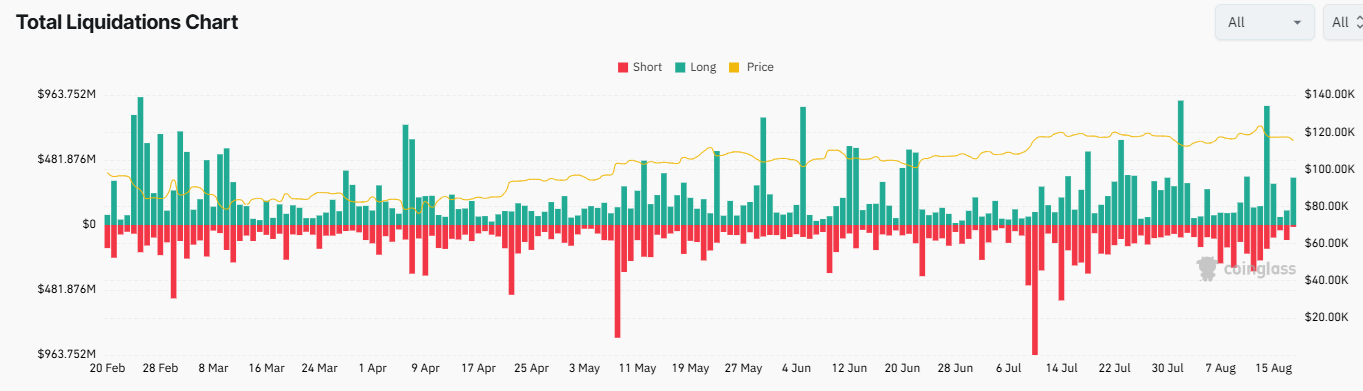Click the '$40.00K' price axis label
The width and height of the screenshot is (1363, 391).
pos(1327,280)
